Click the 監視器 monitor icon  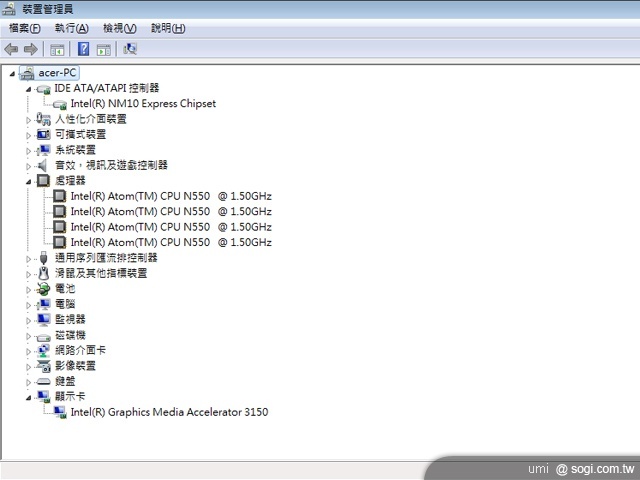tap(44, 320)
